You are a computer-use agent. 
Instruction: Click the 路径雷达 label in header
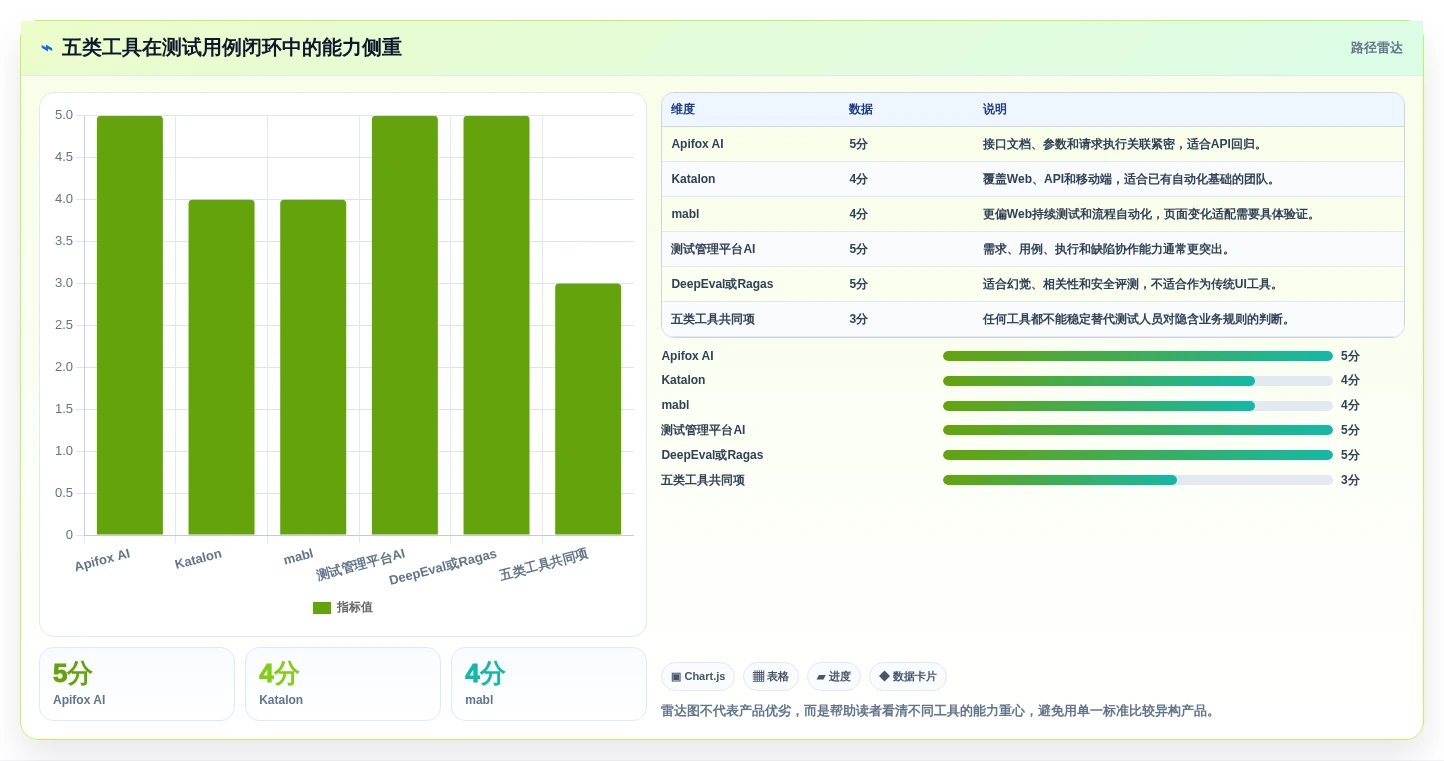click(1377, 48)
